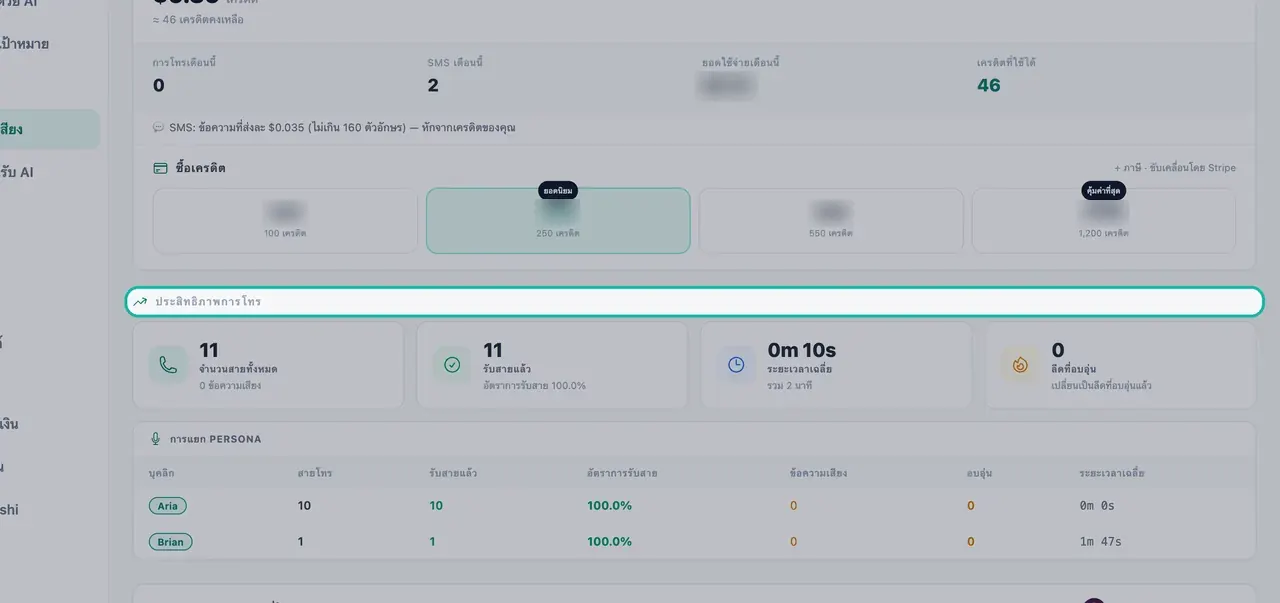
Task: Click the การแยก PERSONA table title
Action: [x=215, y=439]
